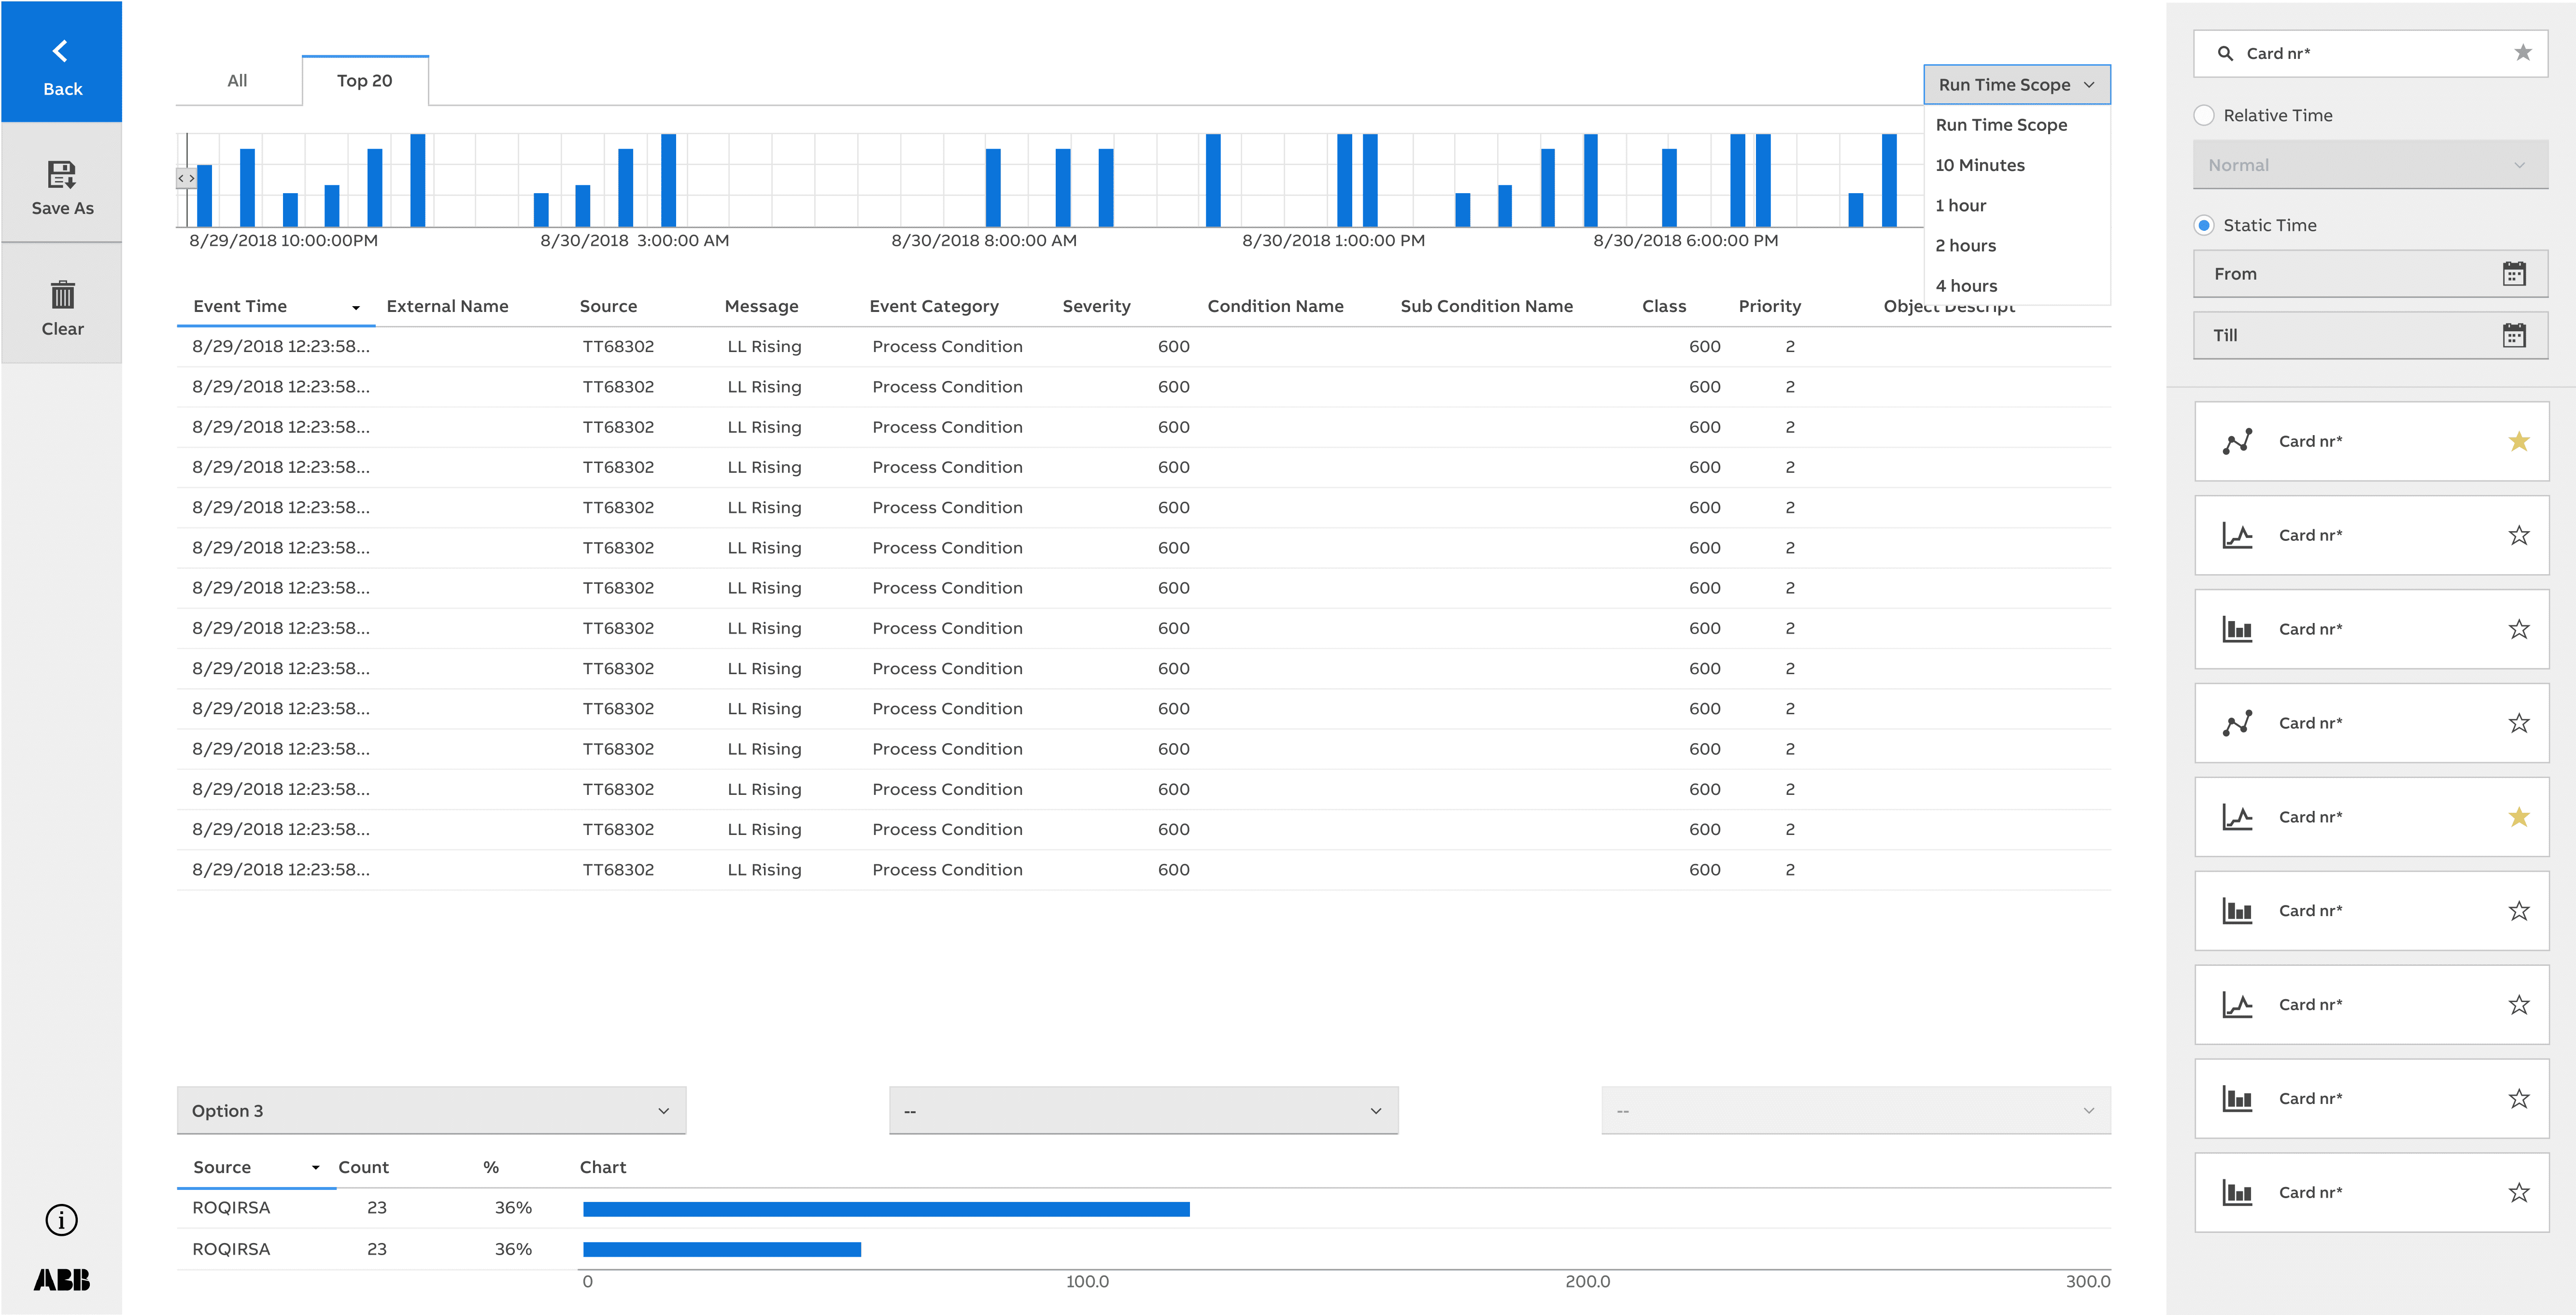
Task: Click the Clear trash icon
Action: 62,295
